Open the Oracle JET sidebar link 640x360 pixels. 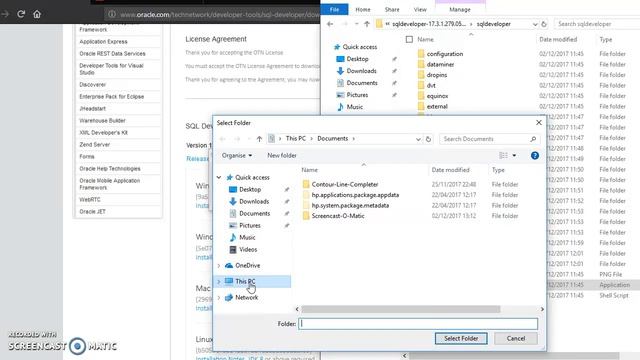[93, 212]
